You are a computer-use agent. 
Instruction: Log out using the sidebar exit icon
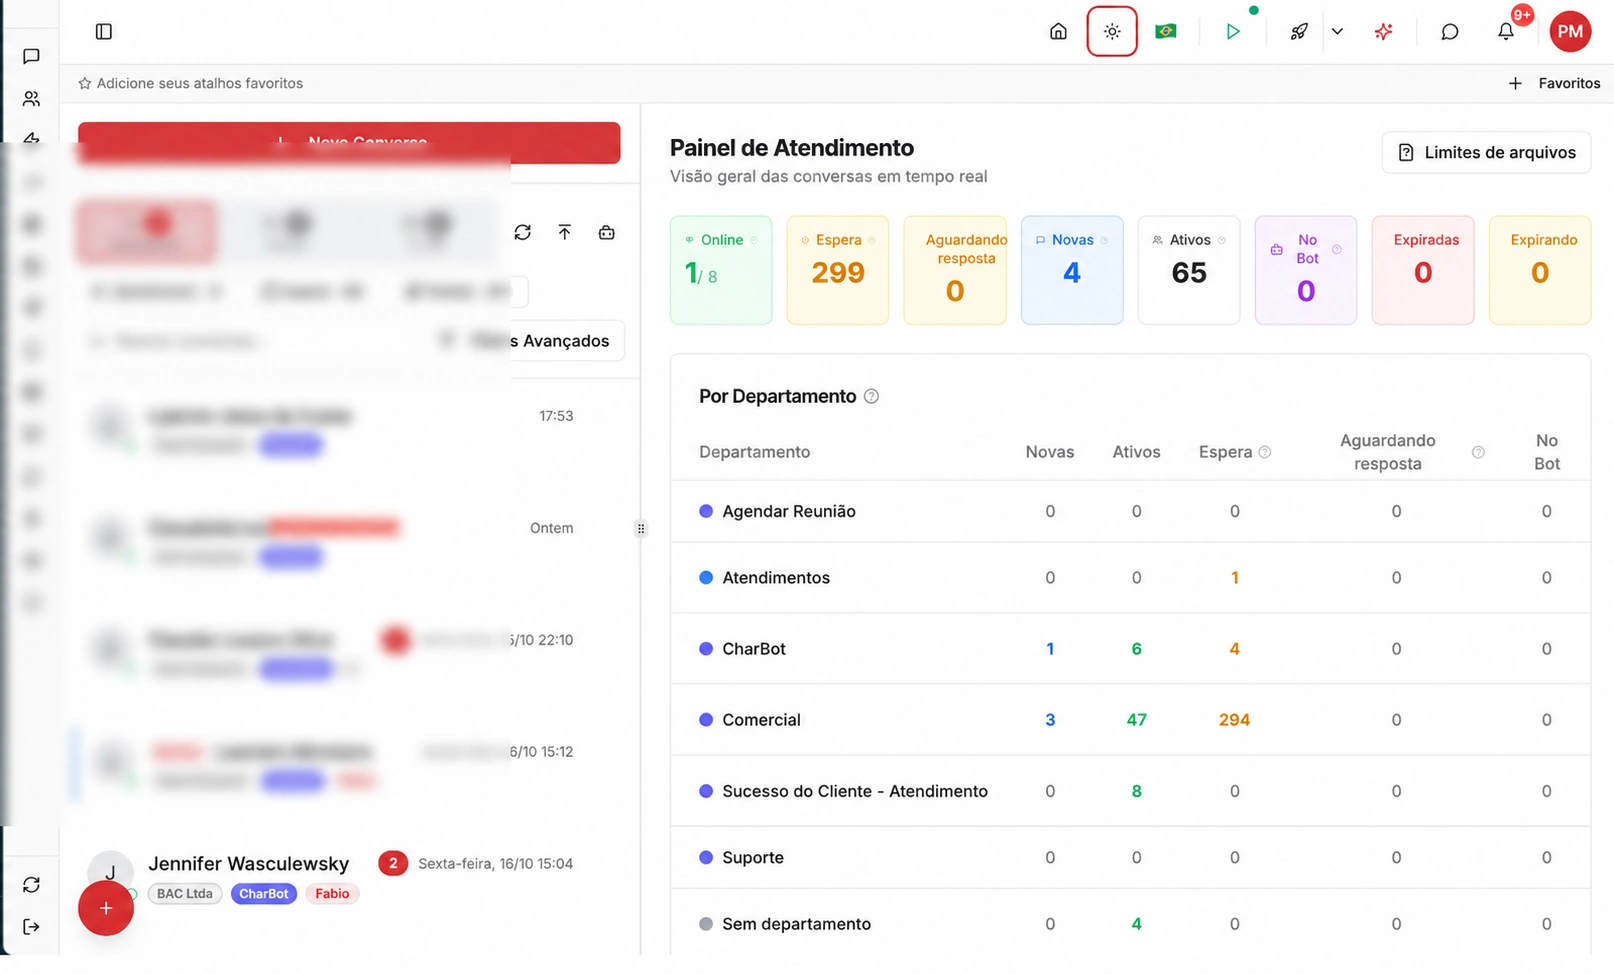point(31,927)
